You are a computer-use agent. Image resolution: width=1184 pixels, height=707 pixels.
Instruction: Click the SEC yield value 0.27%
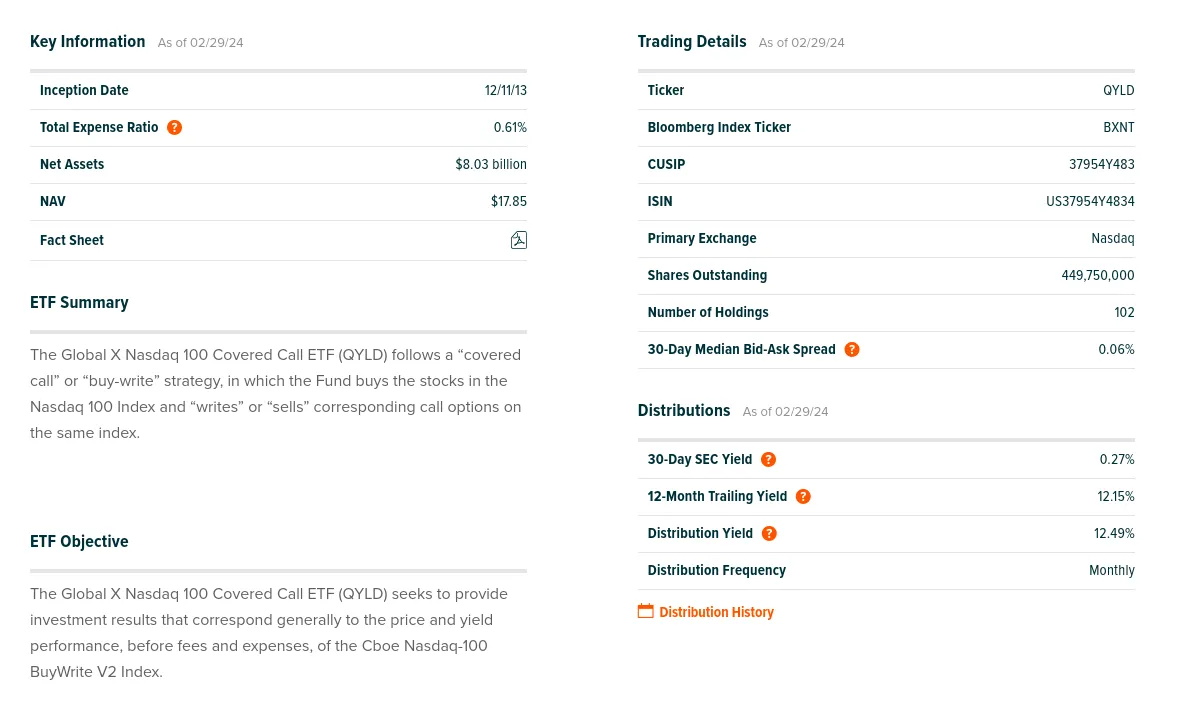(x=1117, y=460)
